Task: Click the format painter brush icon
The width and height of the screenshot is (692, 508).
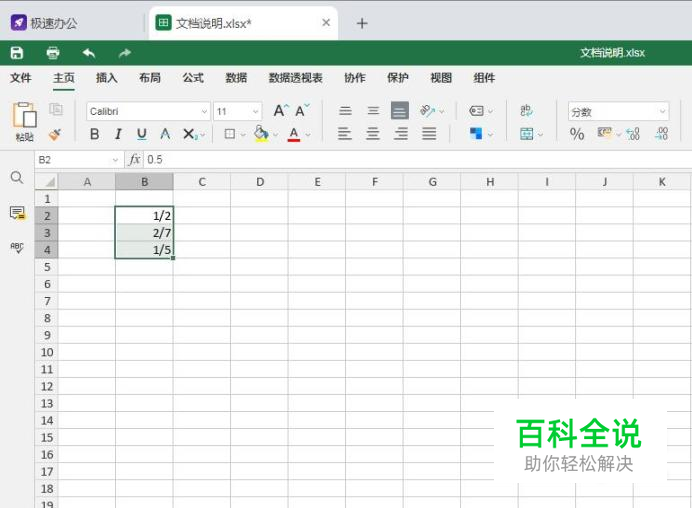Action: click(55, 134)
